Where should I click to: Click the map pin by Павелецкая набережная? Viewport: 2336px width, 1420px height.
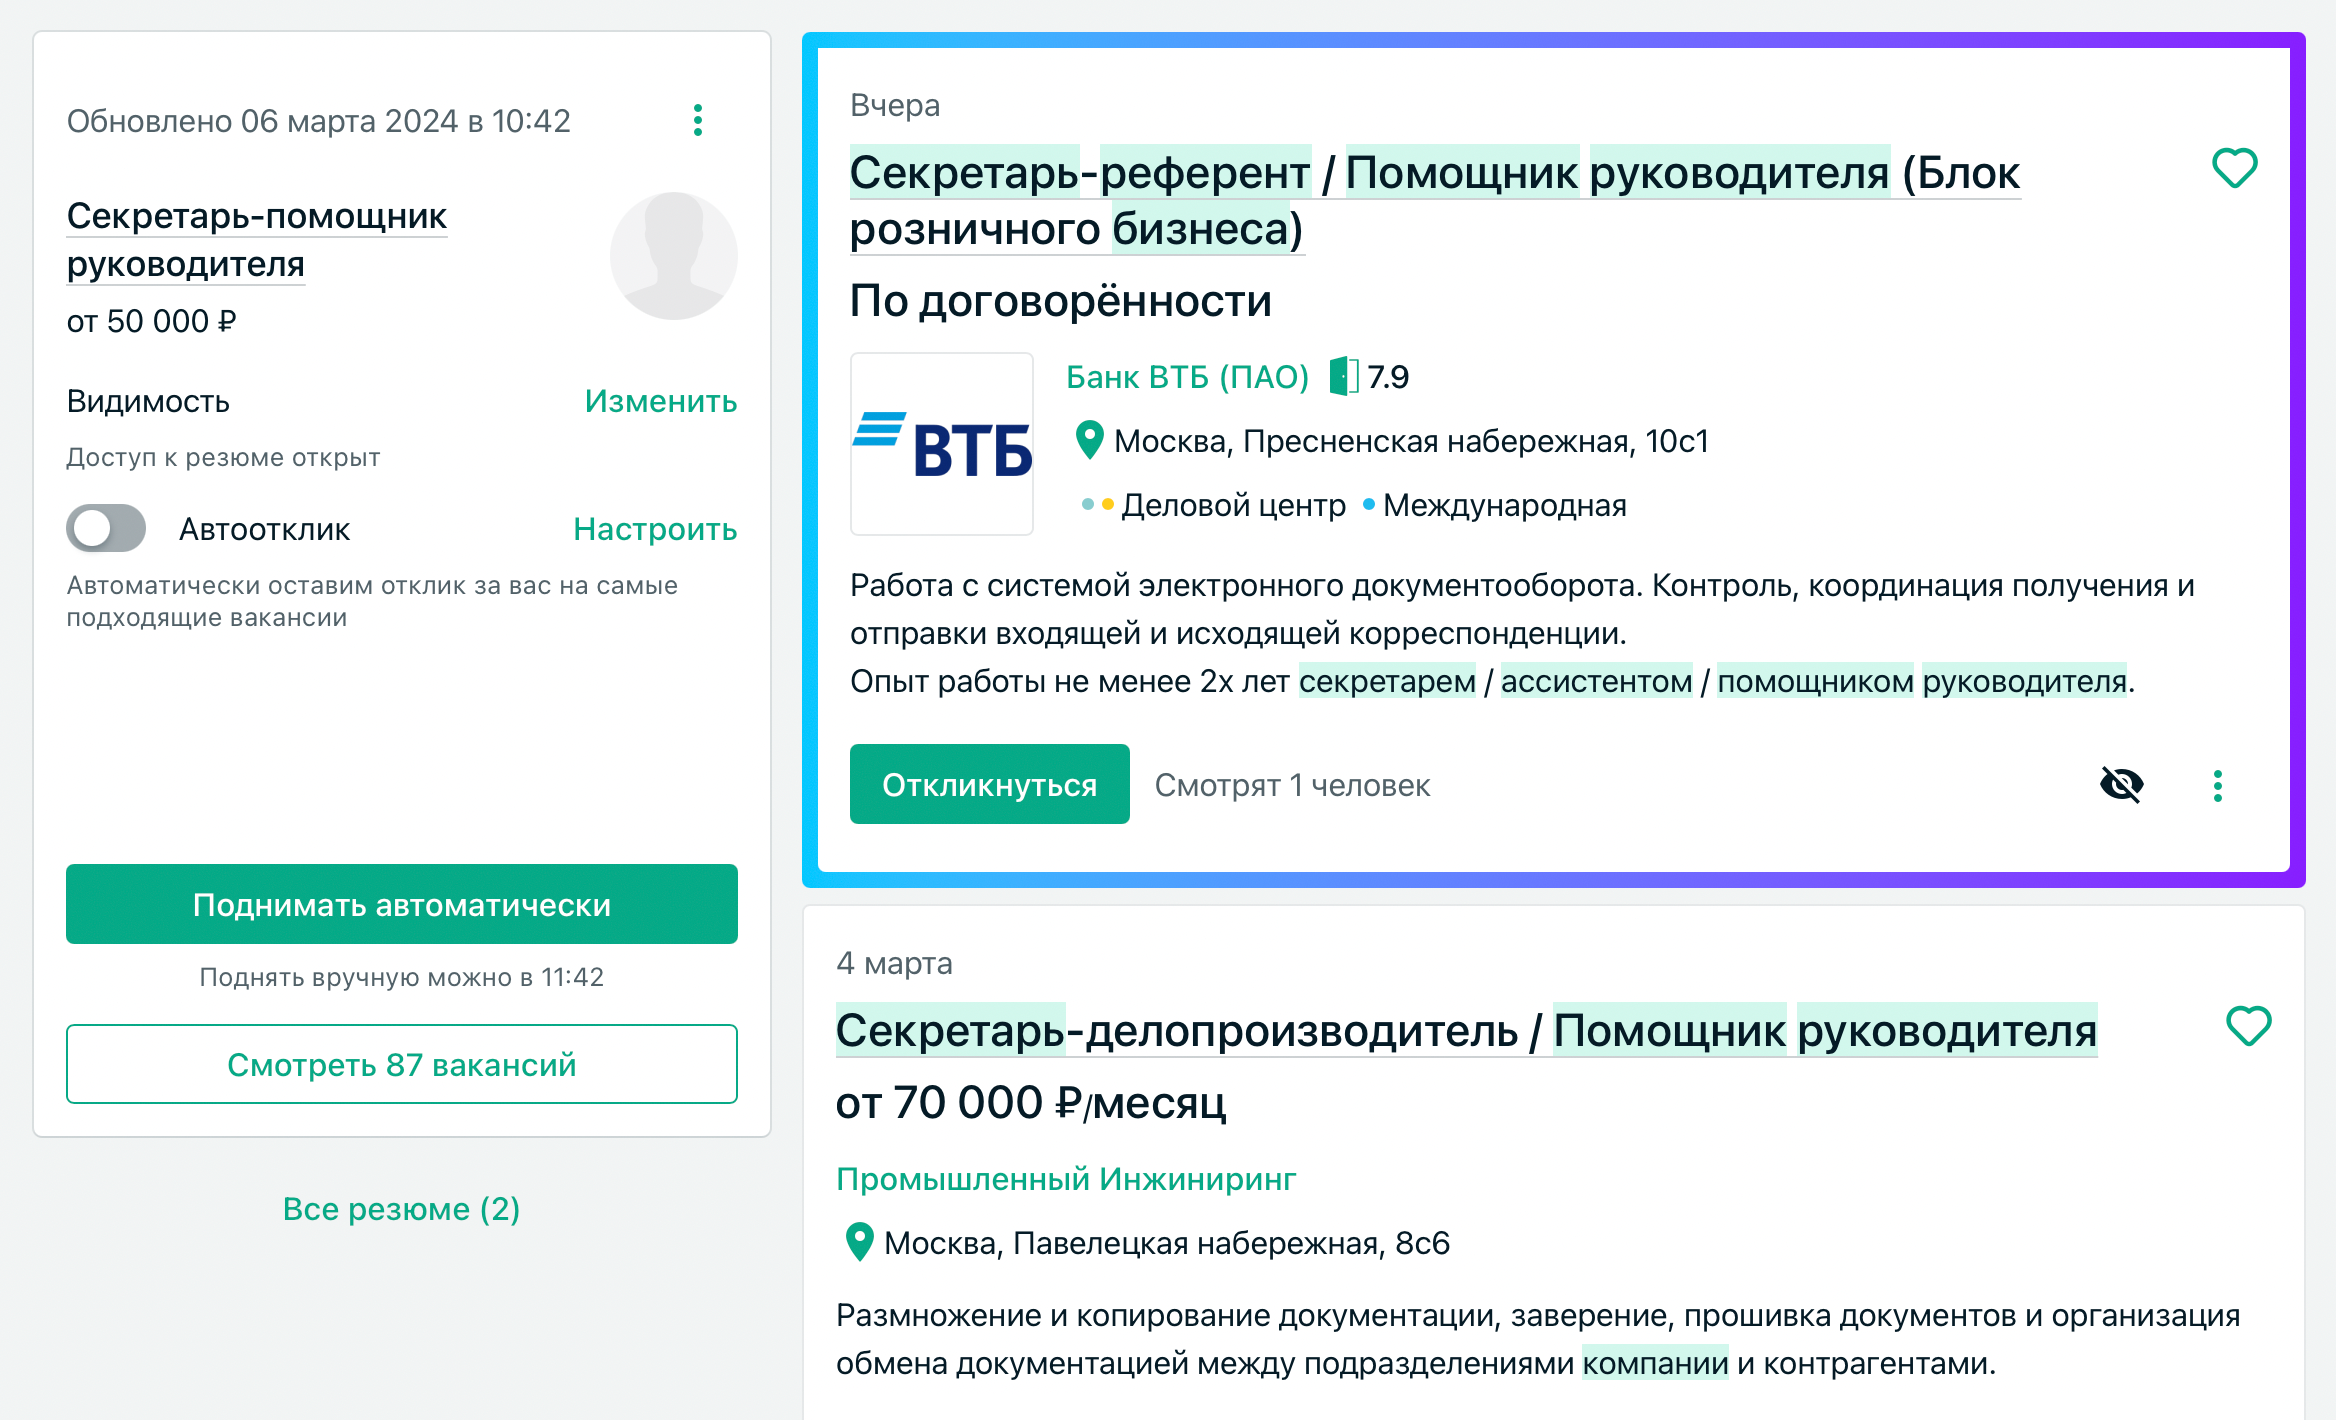click(x=859, y=1242)
